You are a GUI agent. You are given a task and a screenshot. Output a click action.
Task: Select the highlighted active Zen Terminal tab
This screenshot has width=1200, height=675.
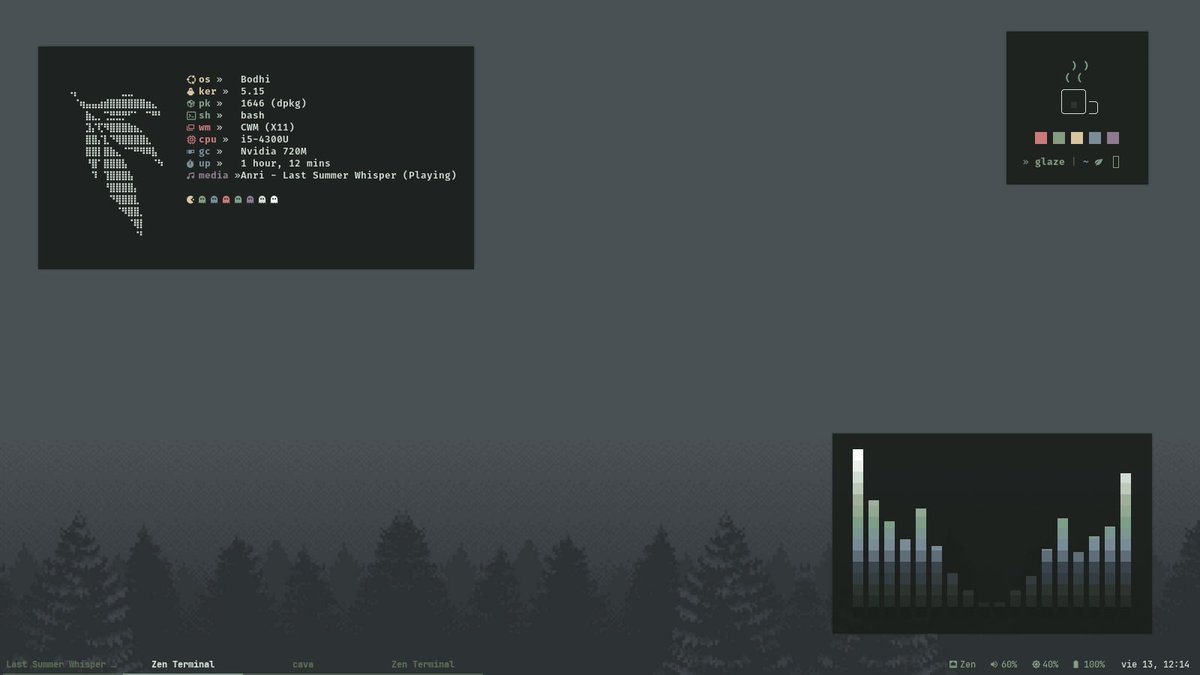coord(183,664)
